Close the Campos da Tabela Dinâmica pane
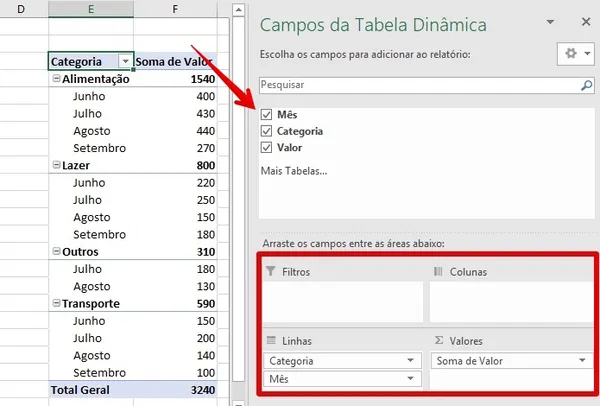Screen dimensions: 600x406 tap(586, 22)
